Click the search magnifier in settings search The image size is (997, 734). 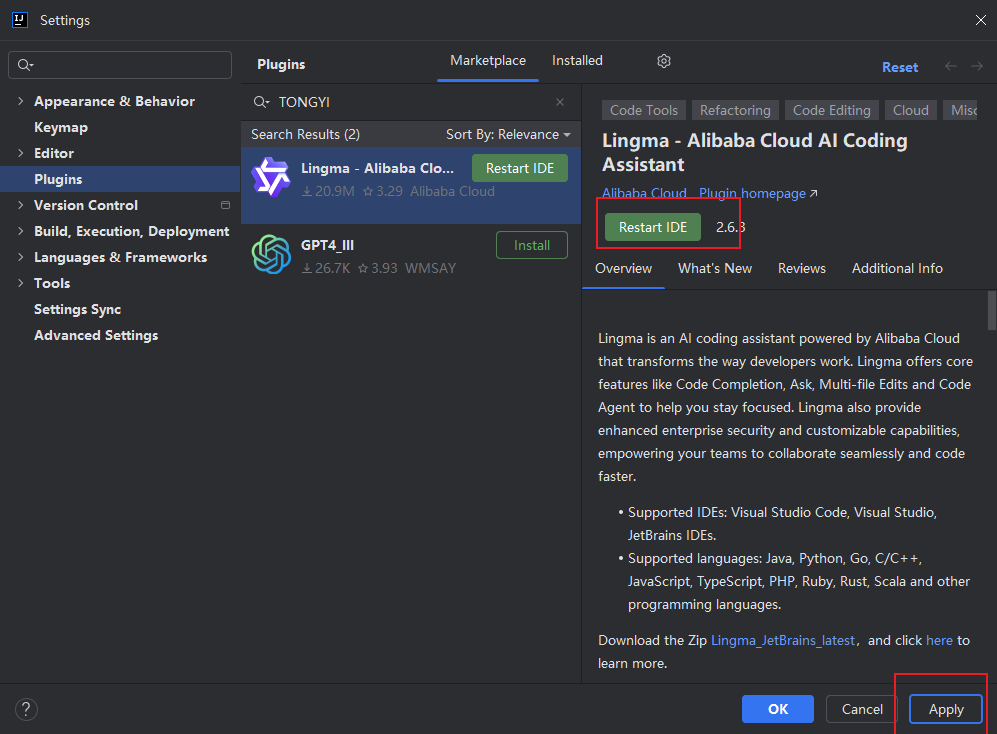pos(25,65)
